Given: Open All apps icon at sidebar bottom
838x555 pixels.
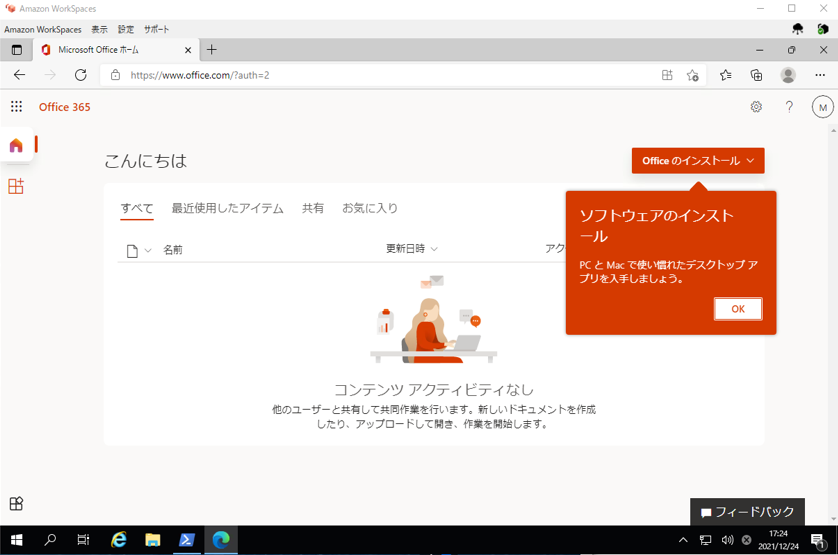Looking at the screenshot, I should 16,503.
